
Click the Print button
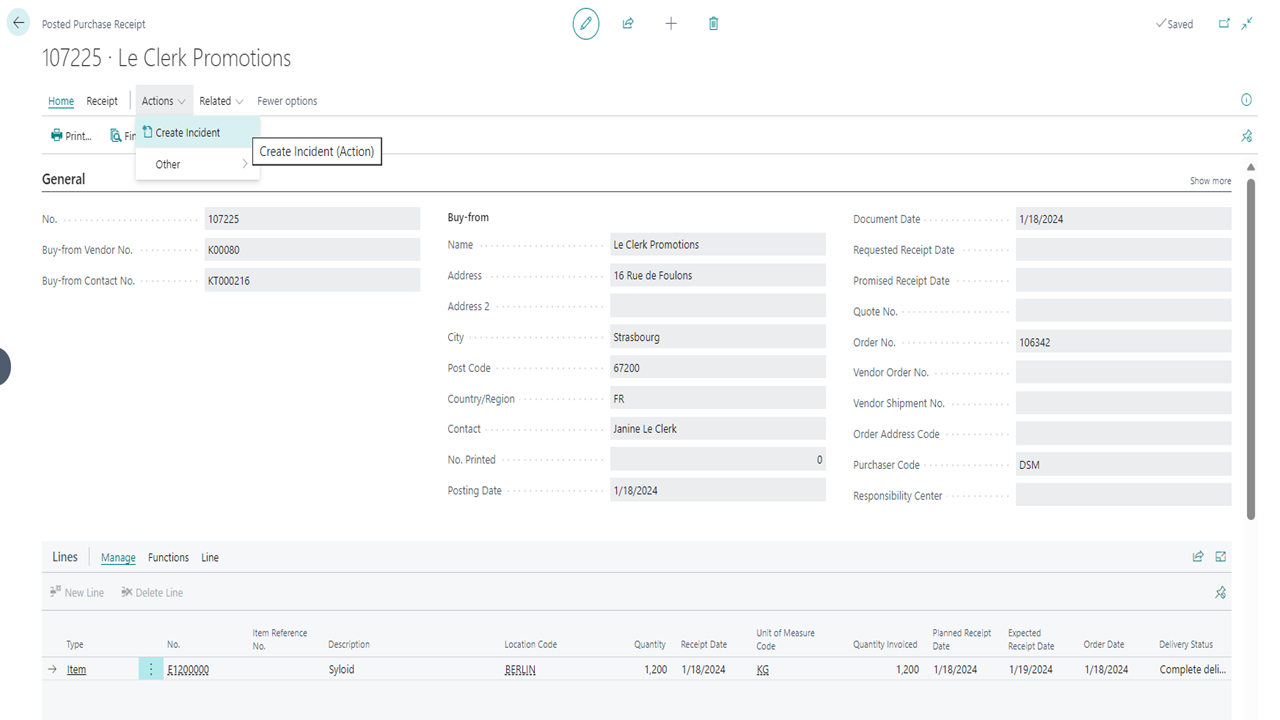(71, 136)
